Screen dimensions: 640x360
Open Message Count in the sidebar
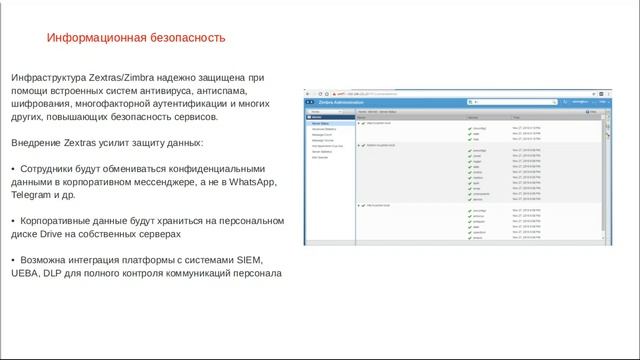click(322, 135)
